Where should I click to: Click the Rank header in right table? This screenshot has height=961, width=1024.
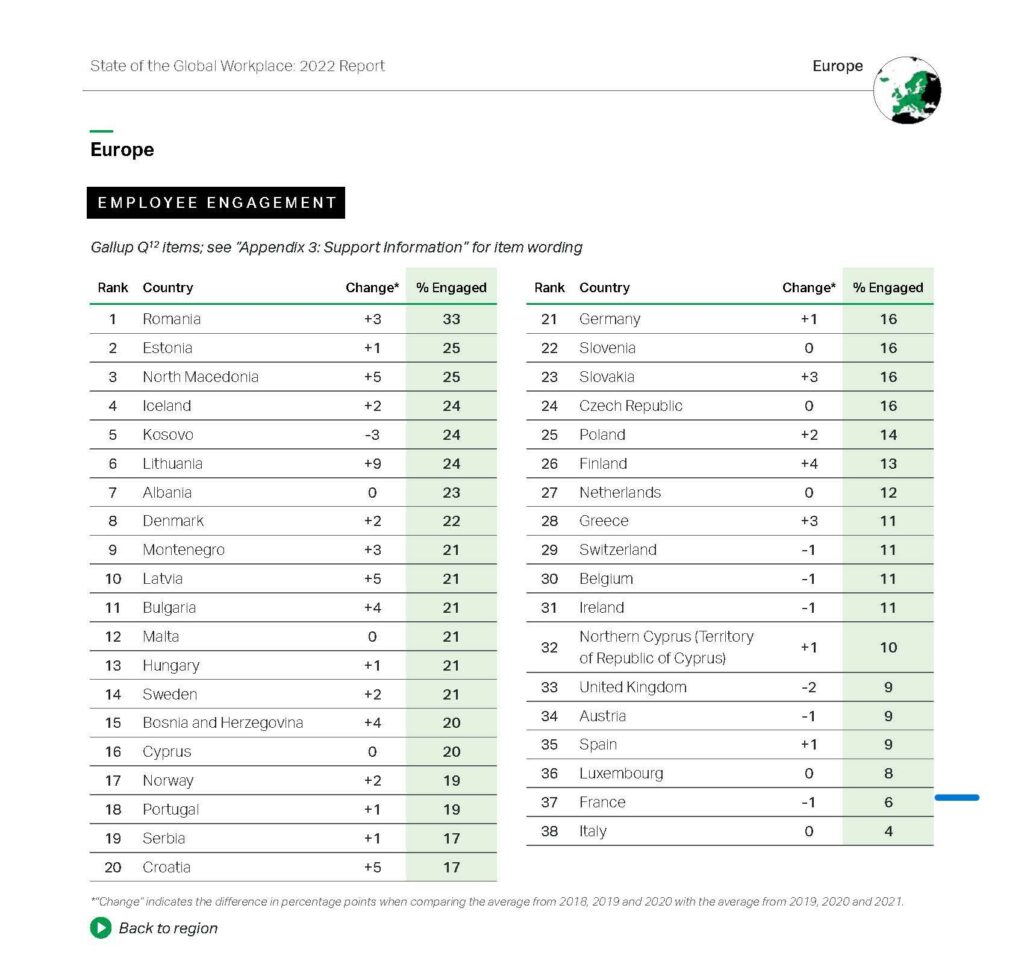(x=549, y=287)
